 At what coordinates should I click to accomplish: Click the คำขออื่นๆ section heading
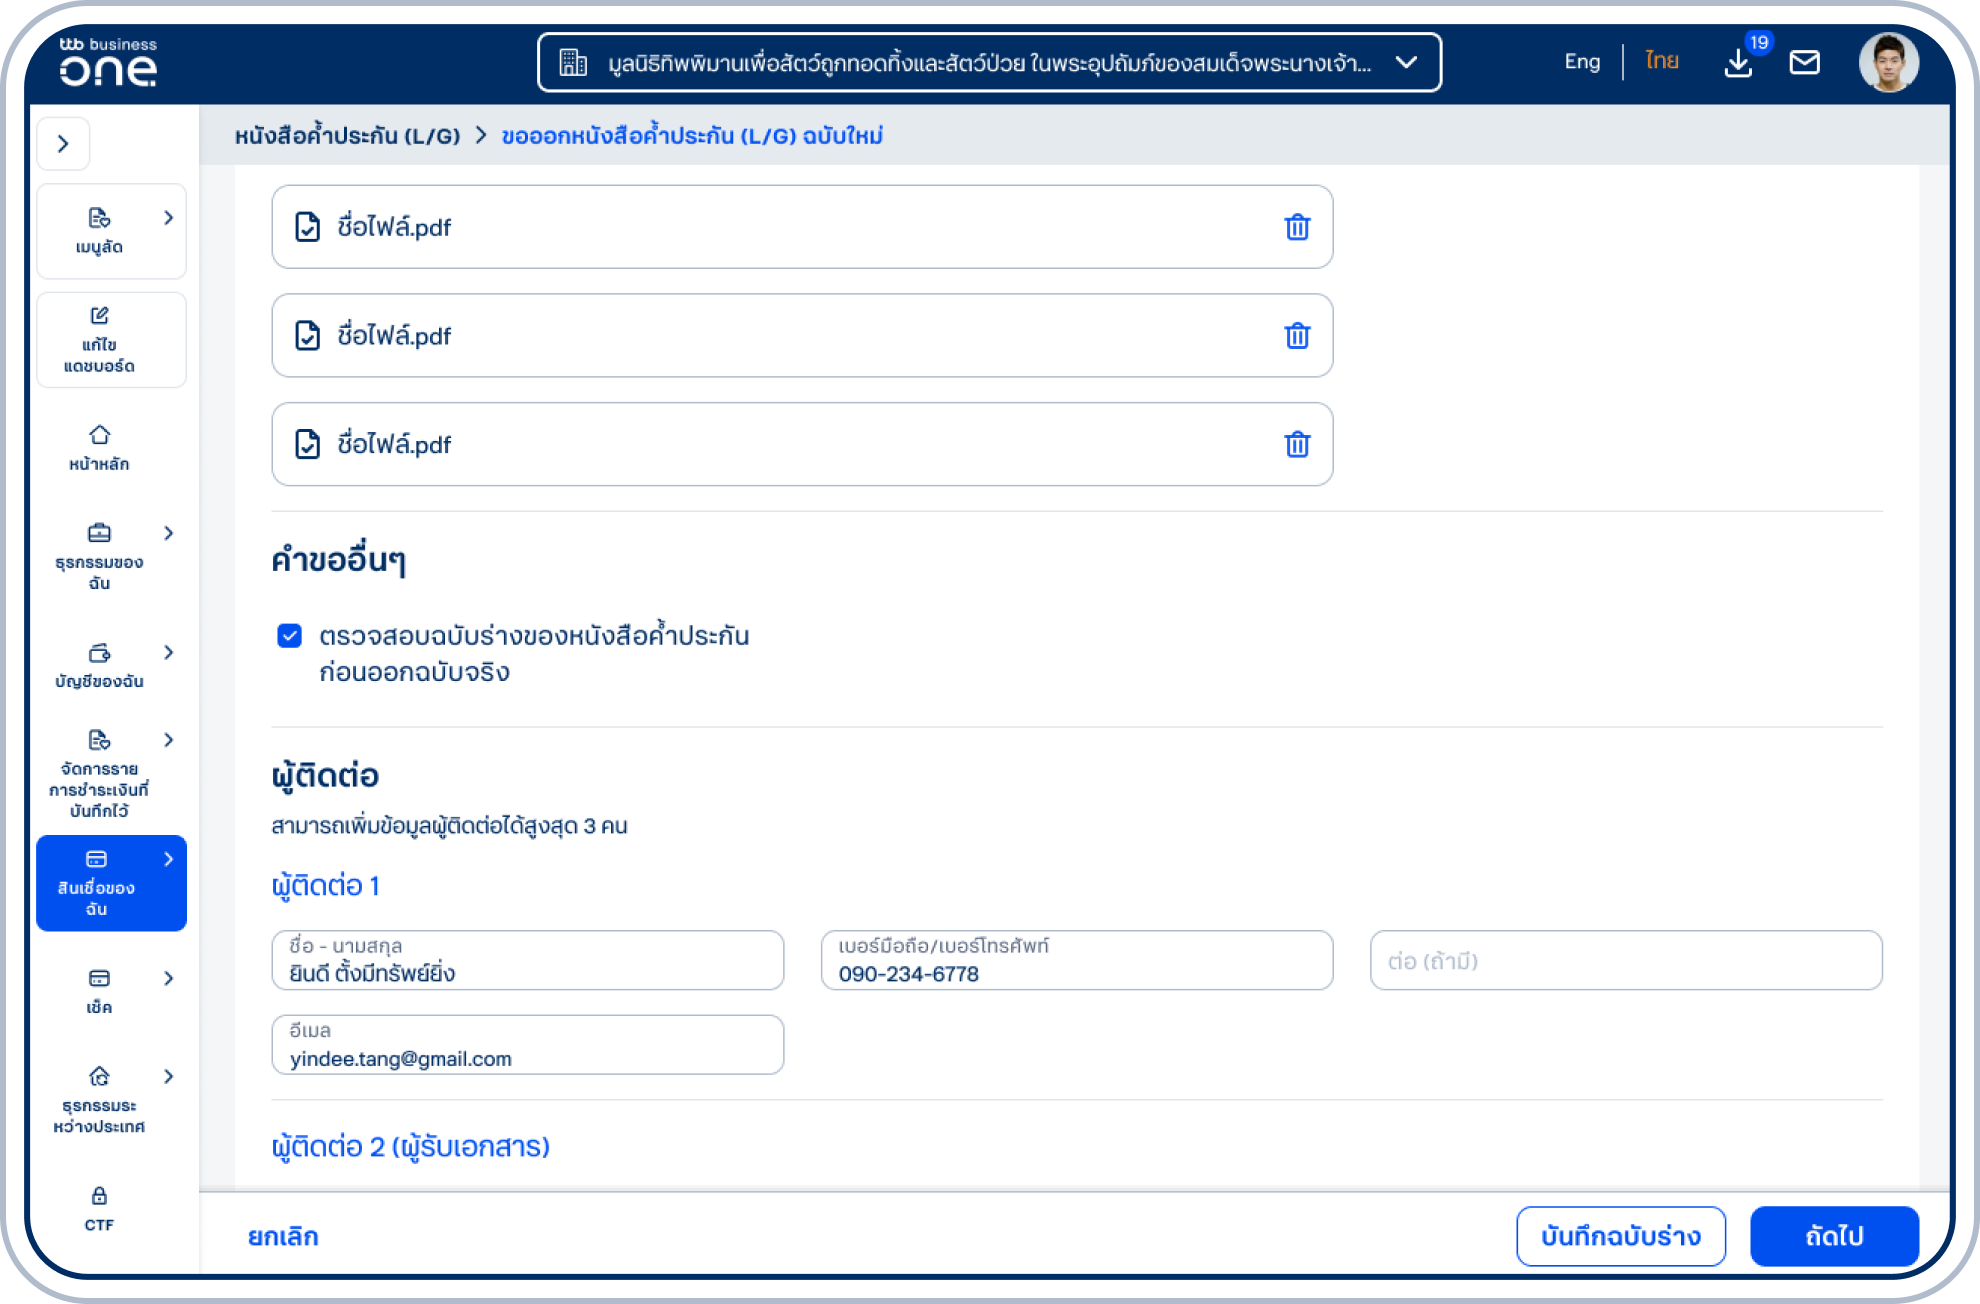point(338,559)
